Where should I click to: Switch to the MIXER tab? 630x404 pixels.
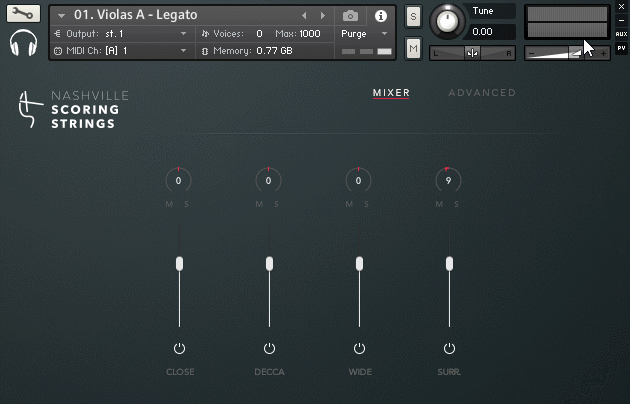coord(391,93)
